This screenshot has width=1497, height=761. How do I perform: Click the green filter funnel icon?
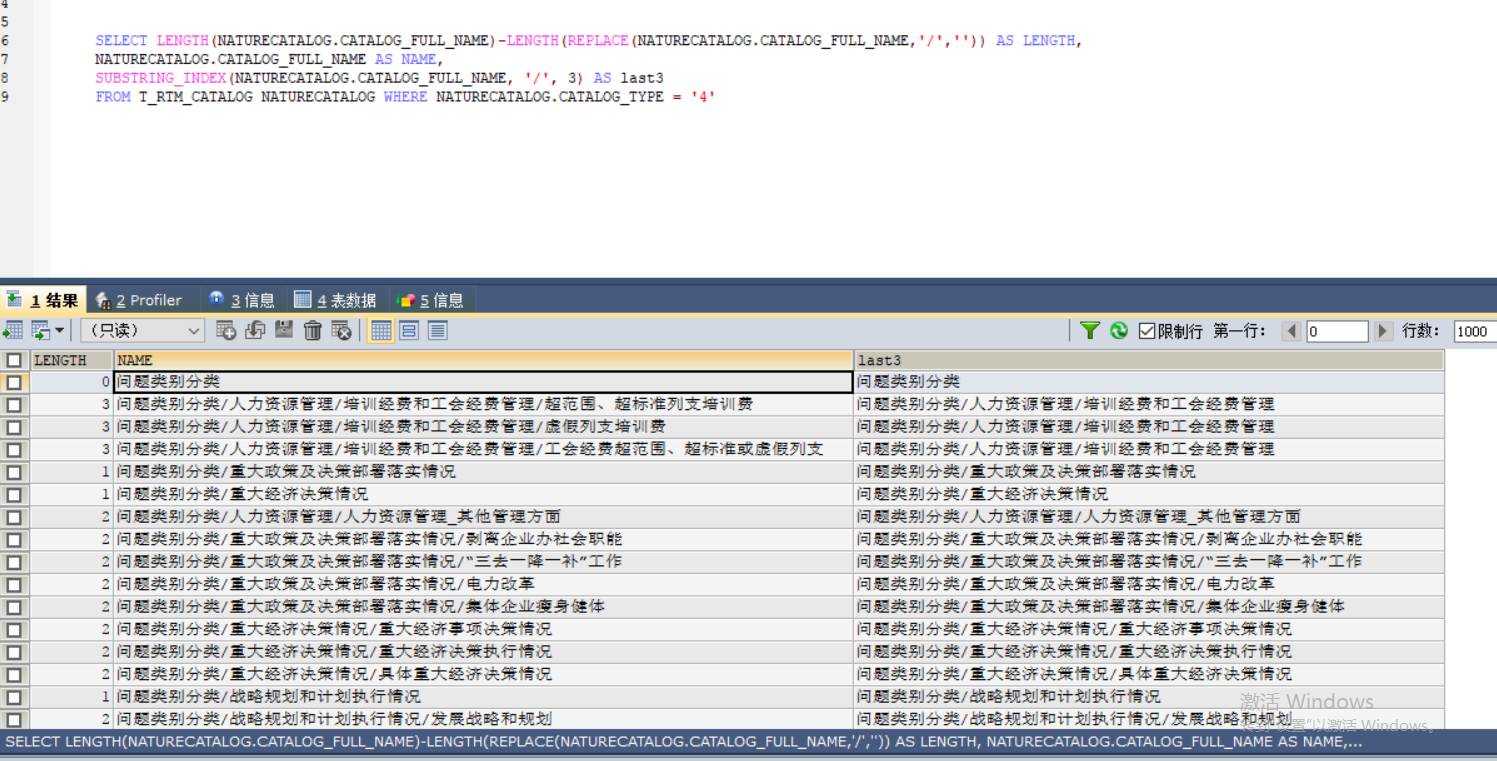tap(1090, 330)
